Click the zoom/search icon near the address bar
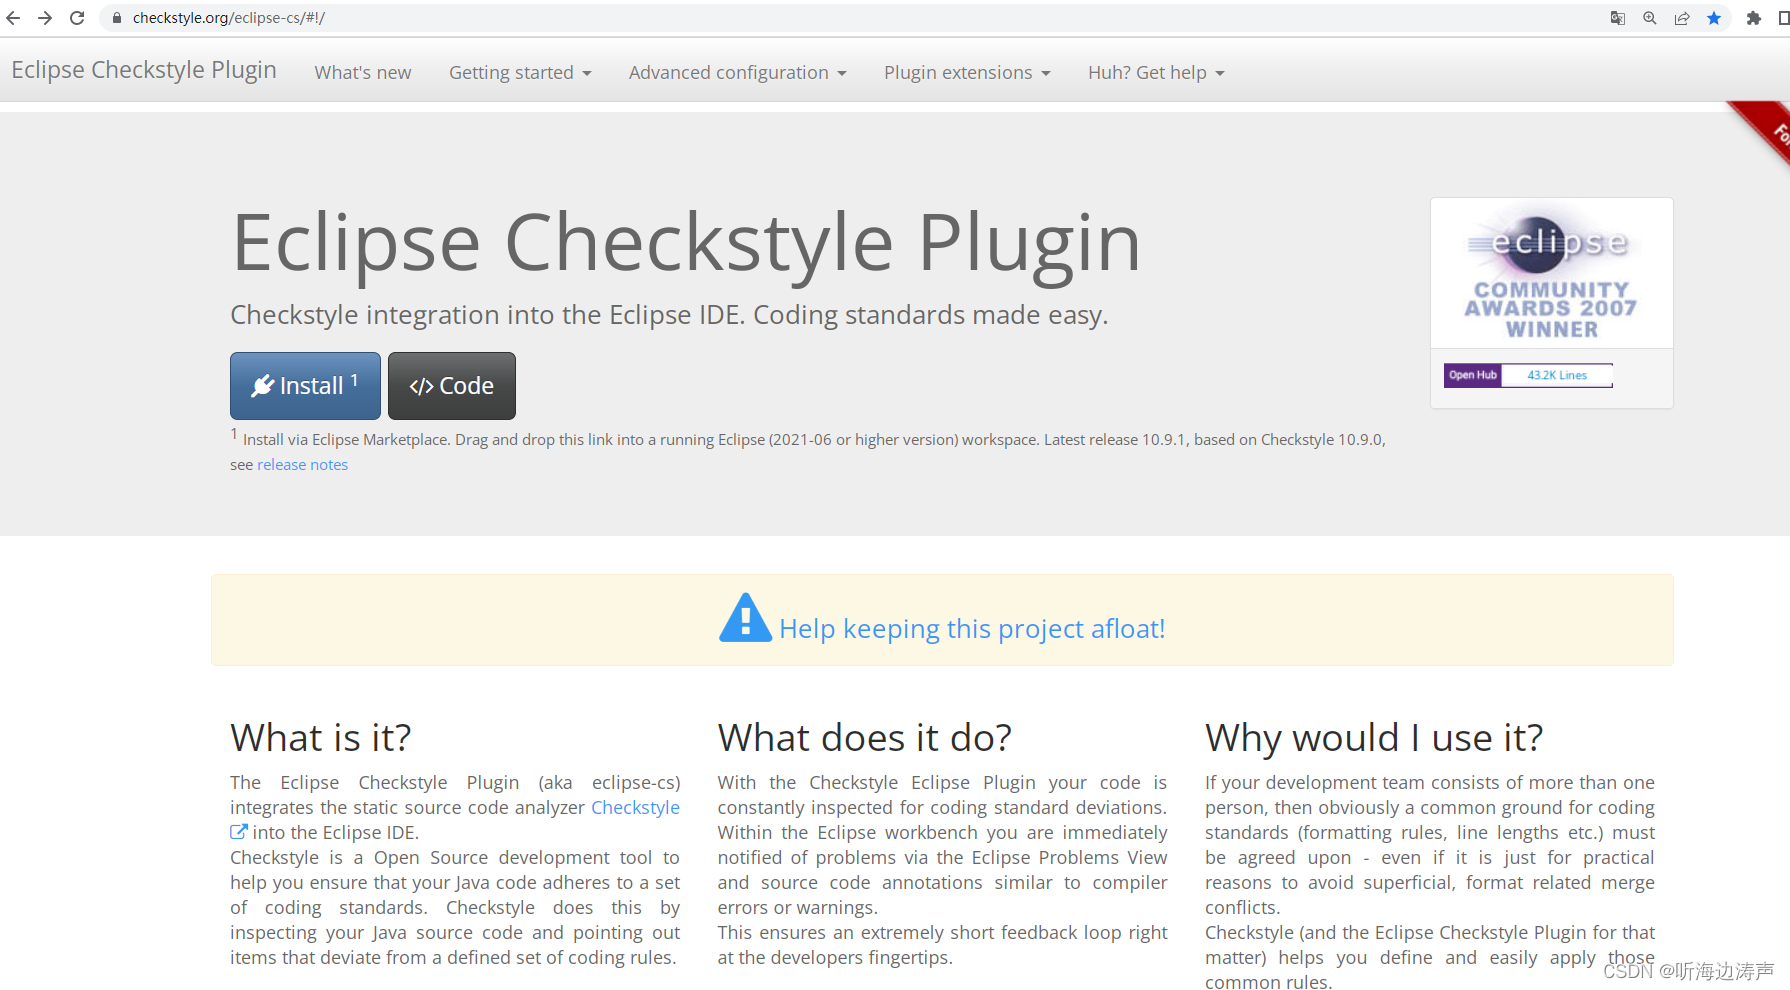The height and width of the screenshot is (990, 1790). point(1649,18)
